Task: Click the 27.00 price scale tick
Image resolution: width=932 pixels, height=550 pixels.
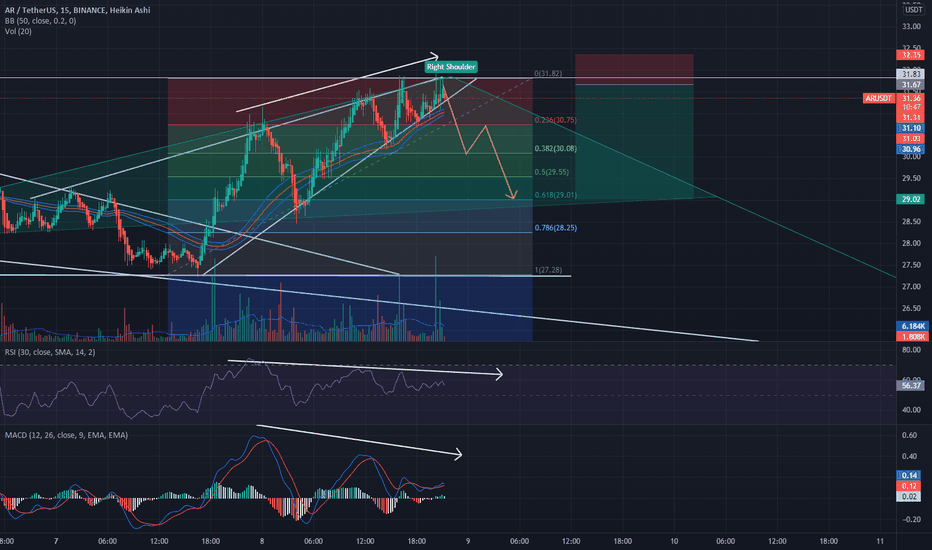Action: click(911, 287)
